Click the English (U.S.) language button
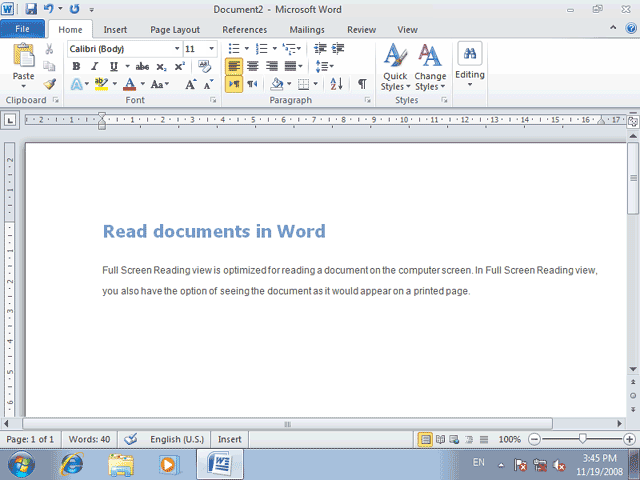The image size is (640, 480). [177, 440]
